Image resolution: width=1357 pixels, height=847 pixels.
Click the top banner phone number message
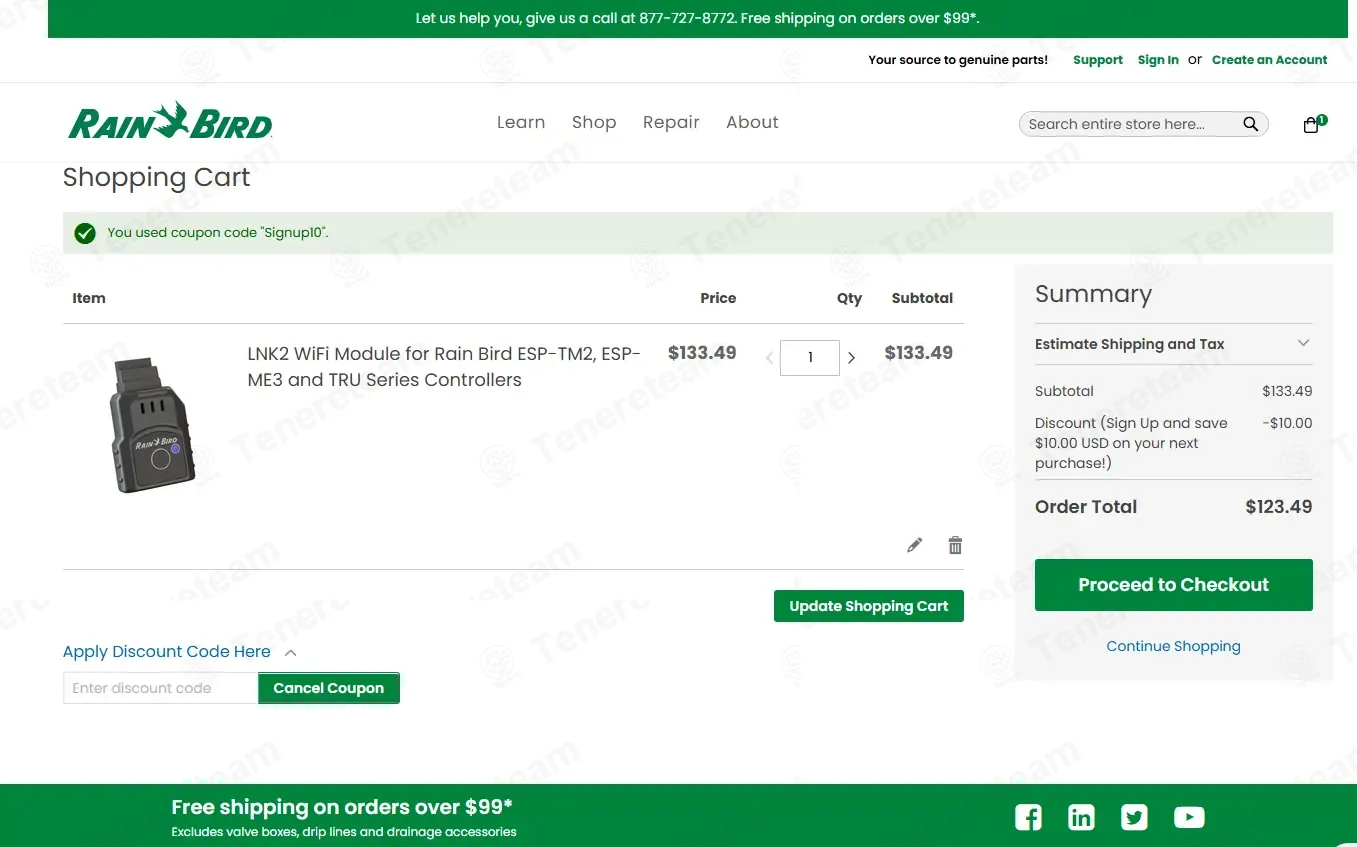[697, 19]
